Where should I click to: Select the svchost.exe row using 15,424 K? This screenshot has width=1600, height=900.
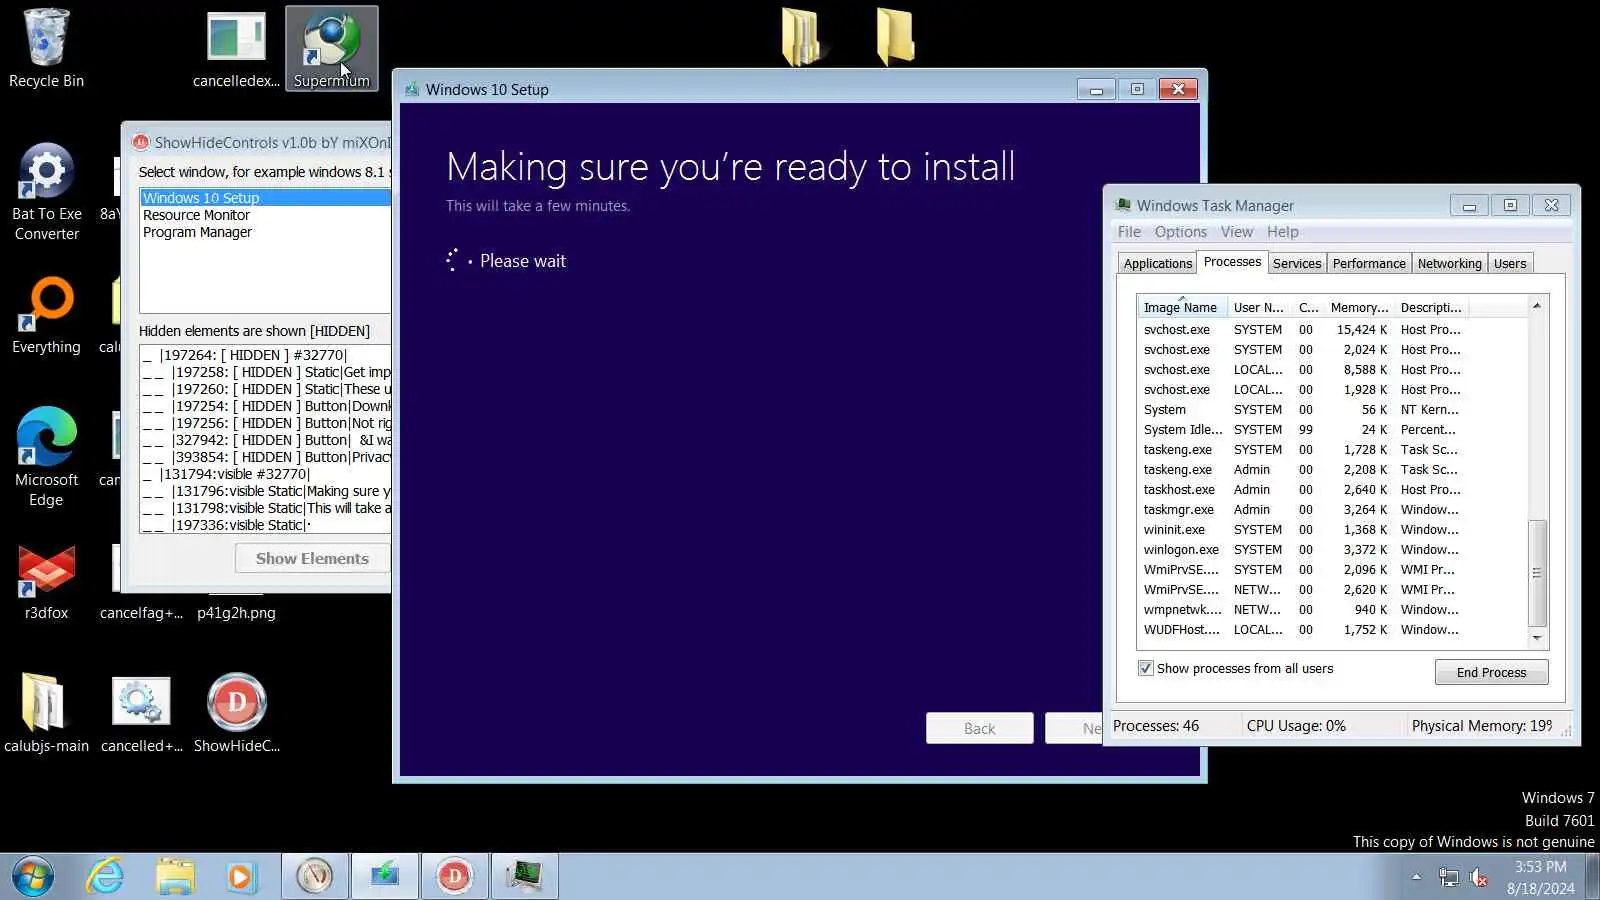(x=1333, y=330)
